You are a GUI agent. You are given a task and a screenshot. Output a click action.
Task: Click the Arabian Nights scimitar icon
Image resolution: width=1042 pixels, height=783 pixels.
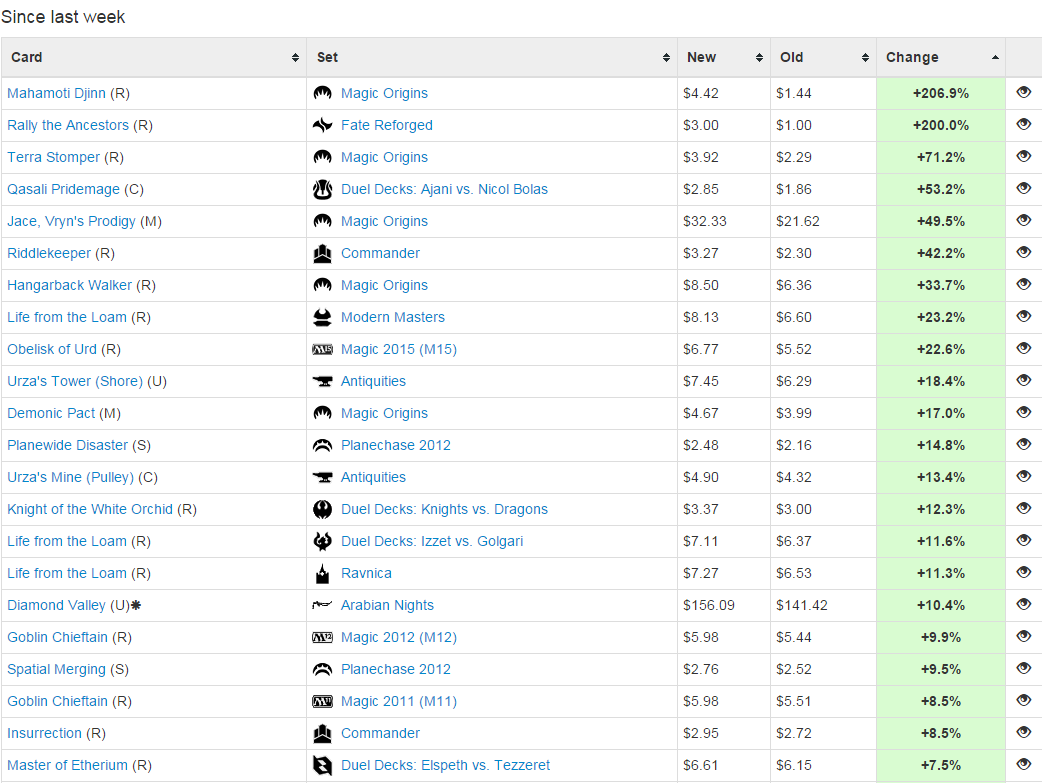pyautogui.click(x=322, y=605)
